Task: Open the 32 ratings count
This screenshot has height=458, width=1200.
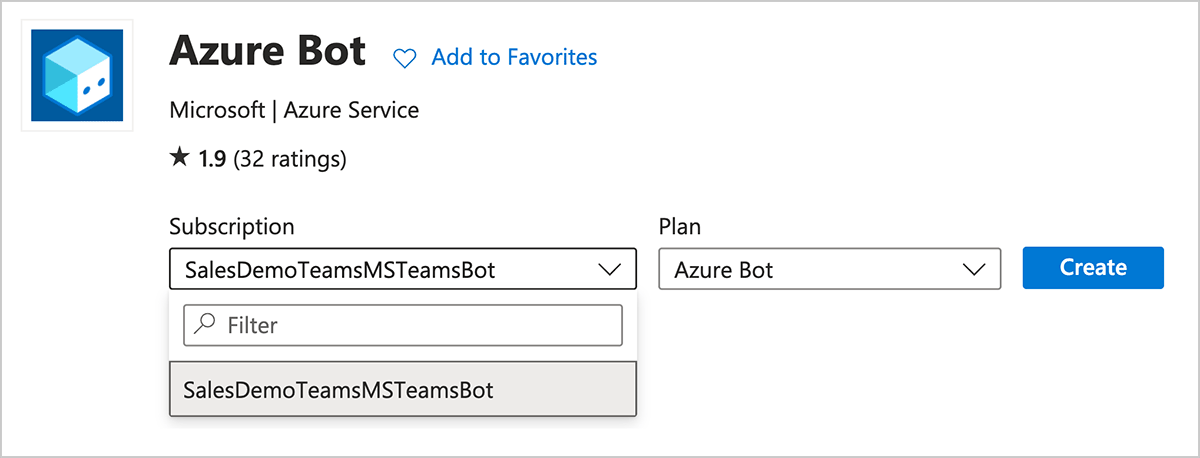Action: [x=289, y=158]
